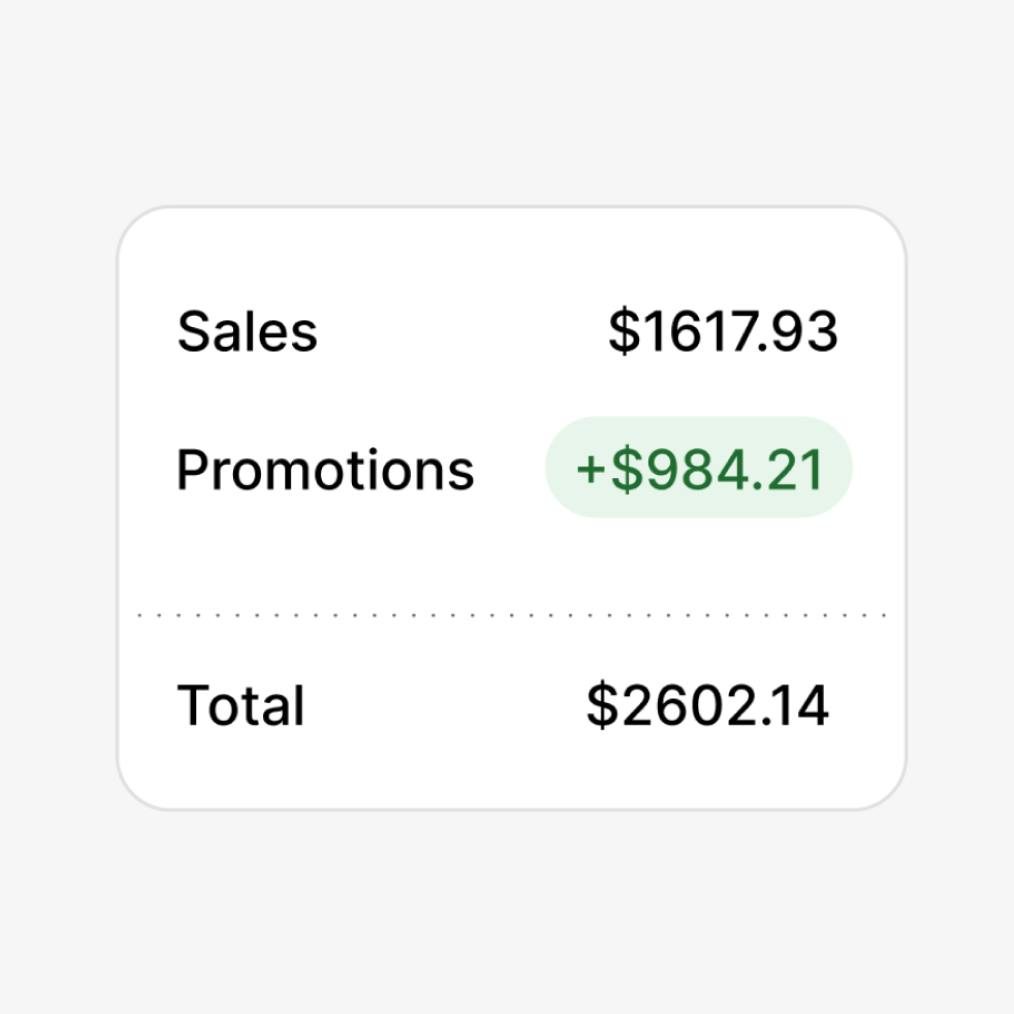Click the dotted divider line above Total

point(511,615)
